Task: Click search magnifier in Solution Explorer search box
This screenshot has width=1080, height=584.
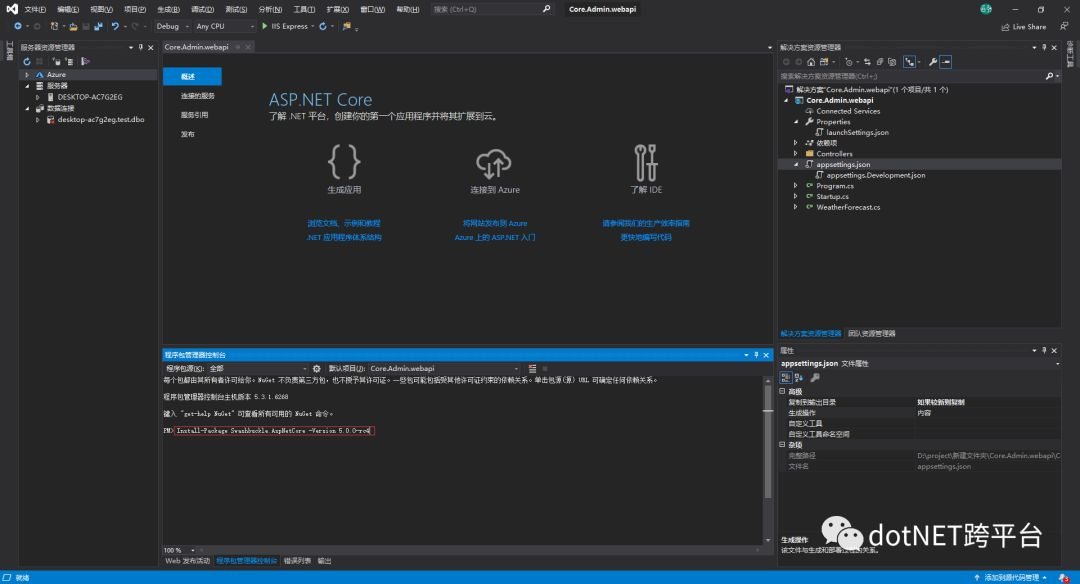Action: click(x=1049, y=76)
